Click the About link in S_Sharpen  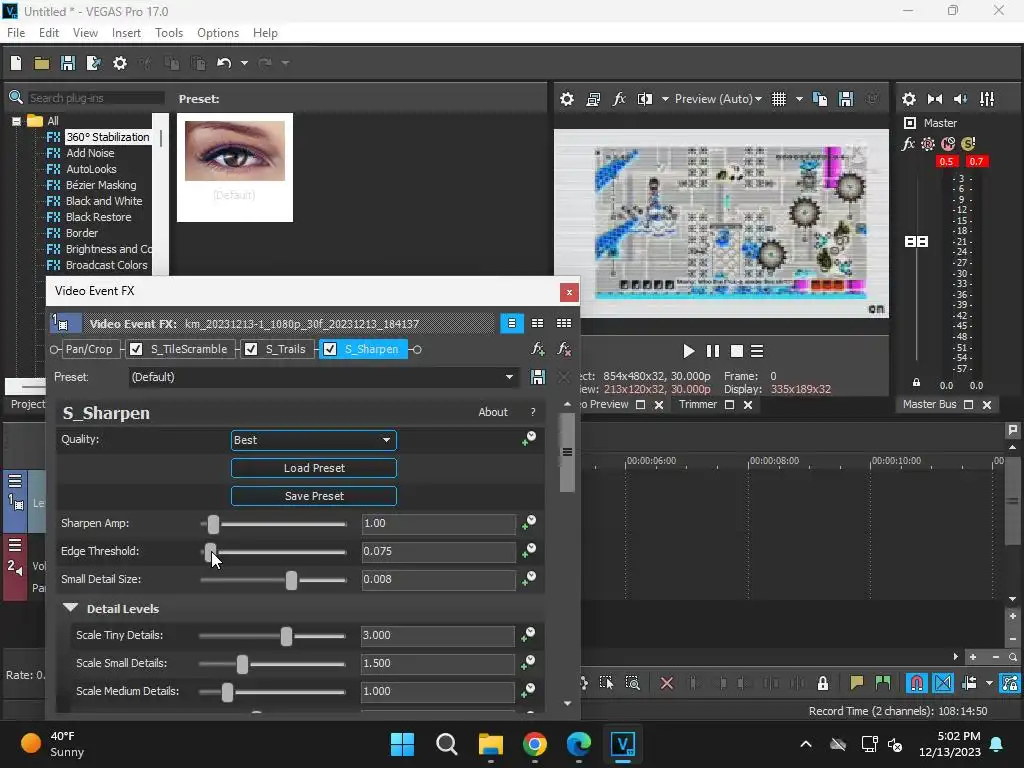click(x=492, y=412)
